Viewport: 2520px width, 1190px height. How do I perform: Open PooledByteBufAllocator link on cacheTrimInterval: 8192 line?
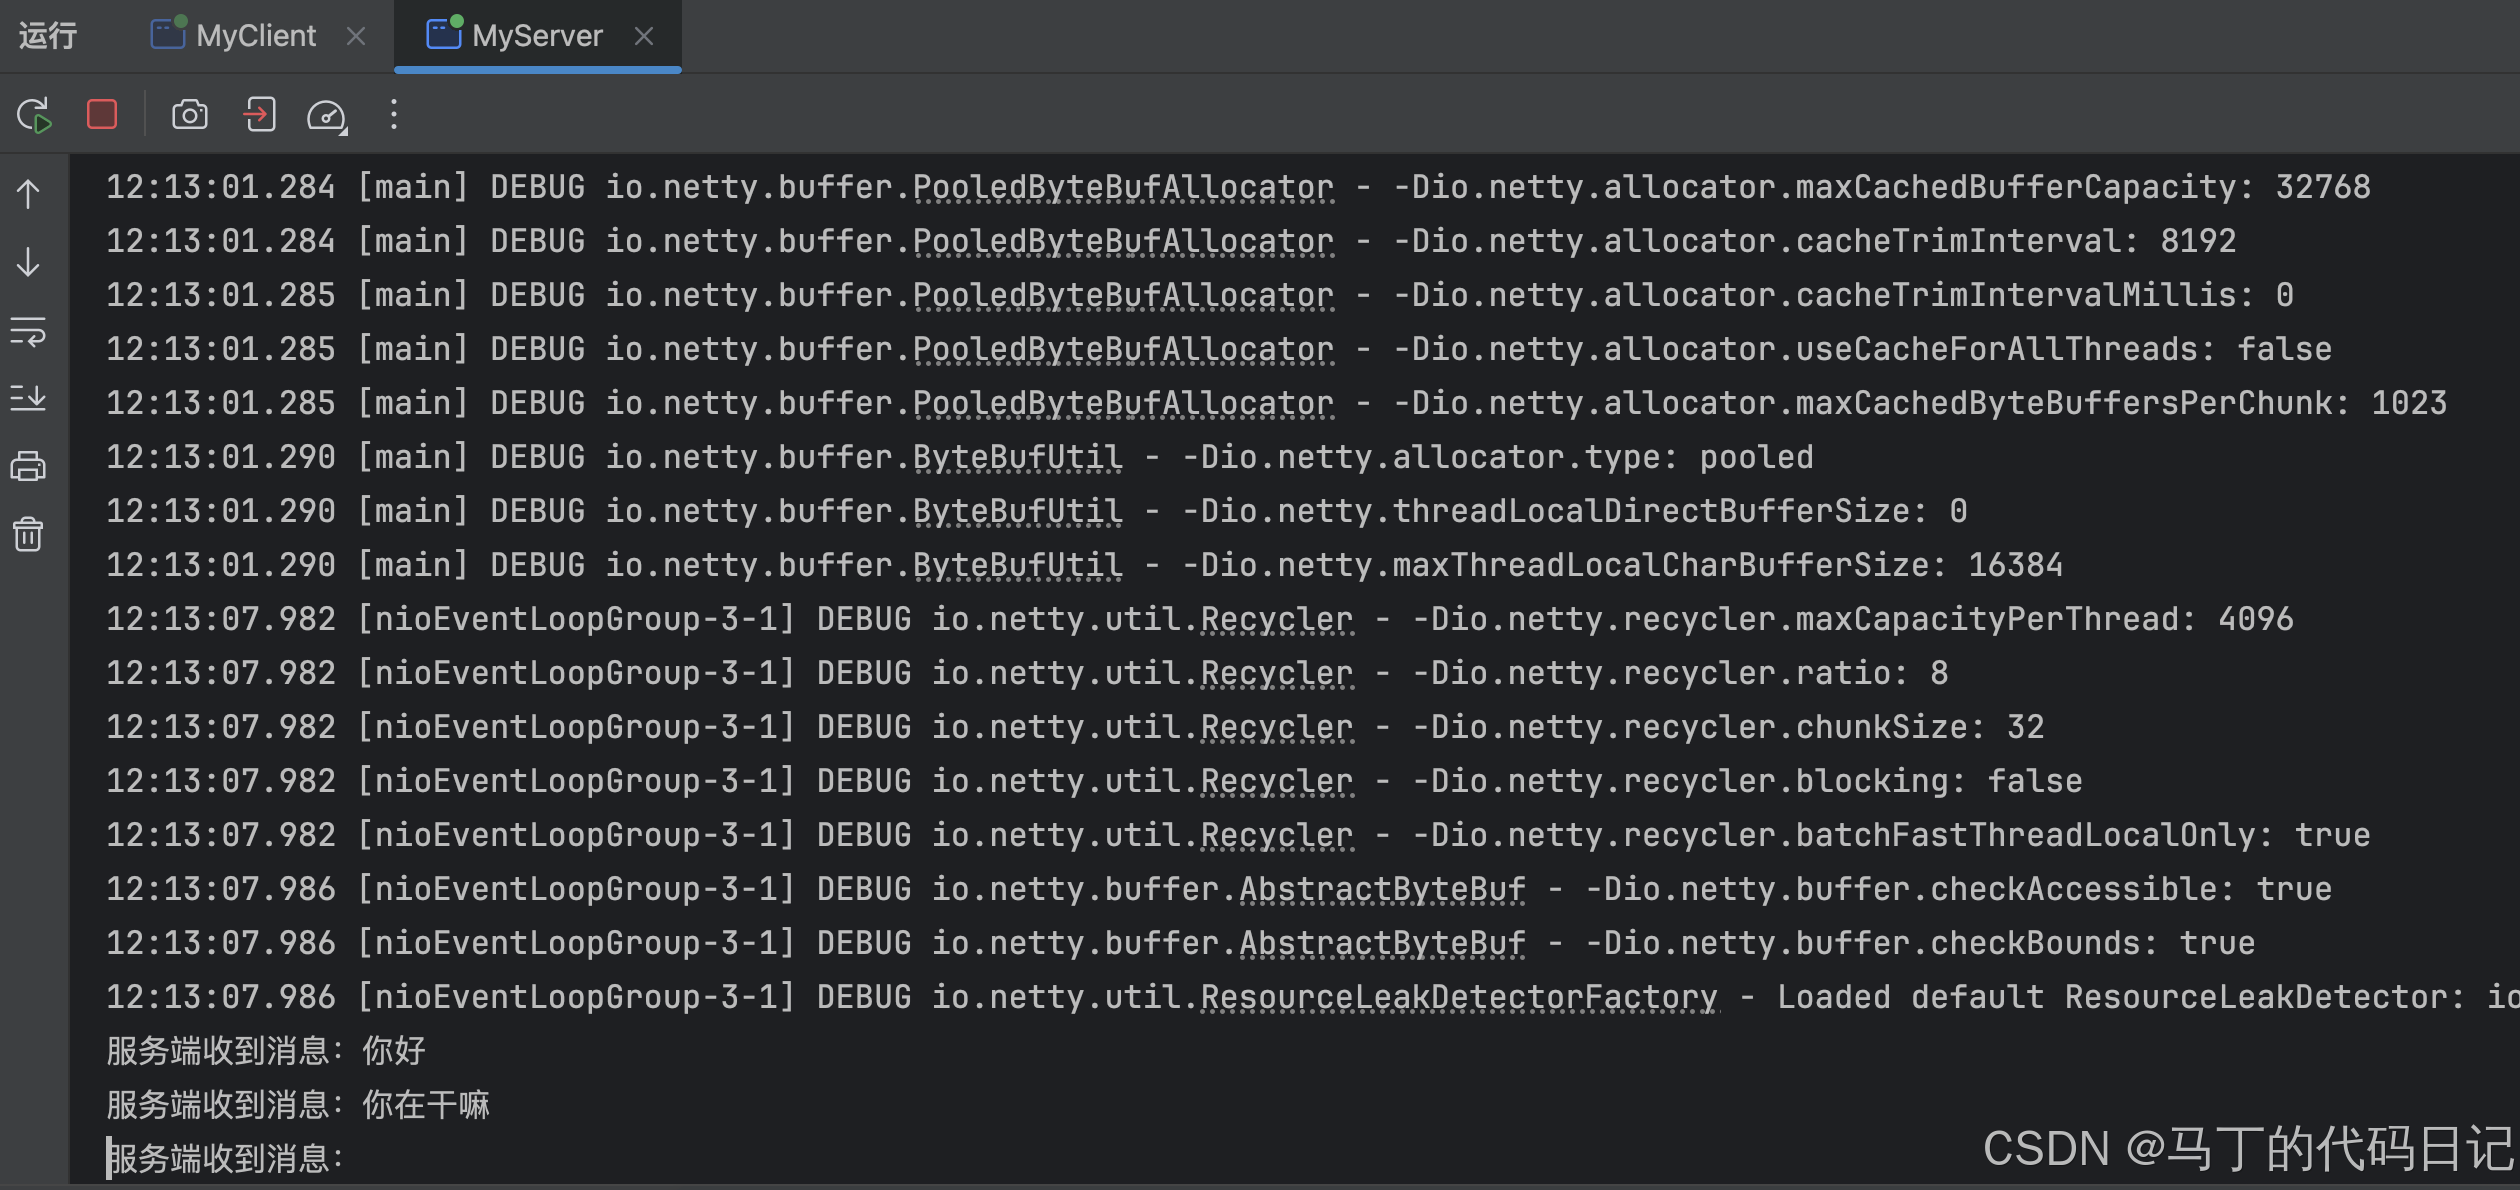[1123, 241]
